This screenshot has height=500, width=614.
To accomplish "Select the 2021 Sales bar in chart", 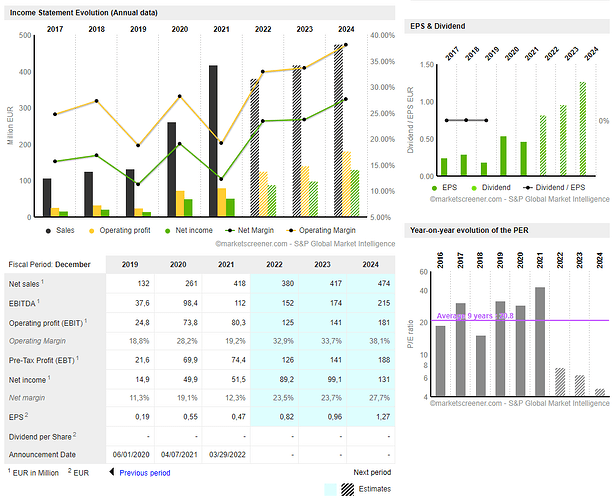I will click(213, 141).
